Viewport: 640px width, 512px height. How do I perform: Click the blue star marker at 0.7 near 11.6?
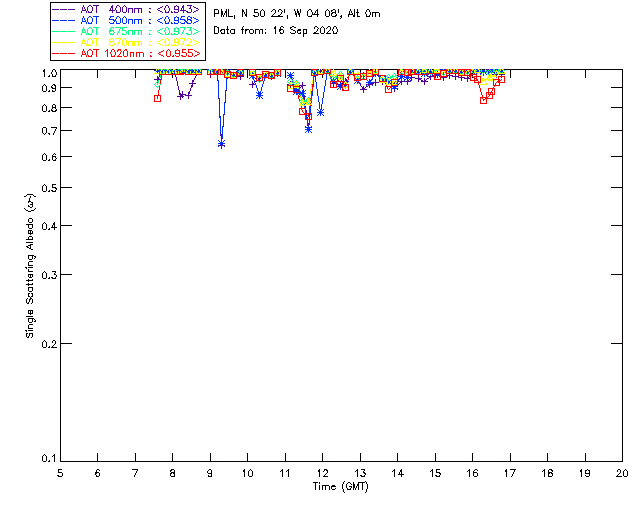[309, 129]
